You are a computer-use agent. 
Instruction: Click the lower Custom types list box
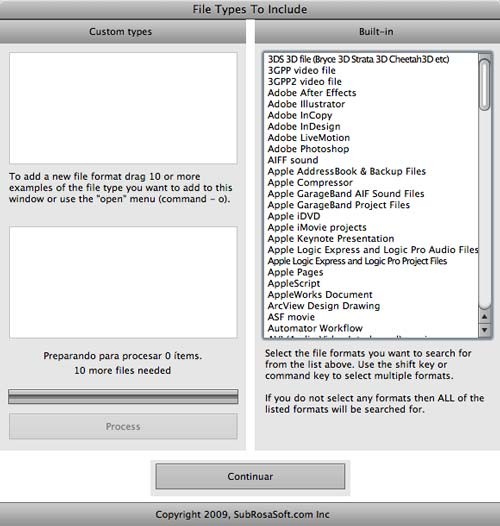point(123,282)
